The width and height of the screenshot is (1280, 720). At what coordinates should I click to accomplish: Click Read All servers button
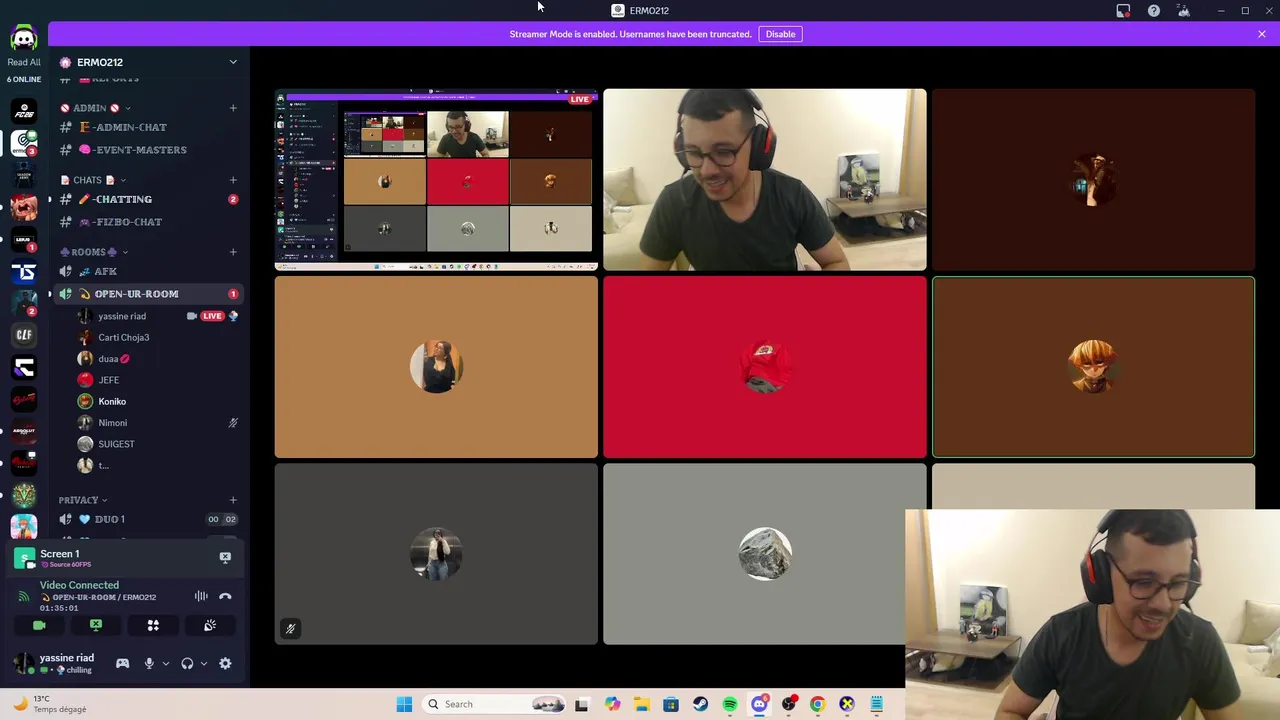(x=24, y=62)
